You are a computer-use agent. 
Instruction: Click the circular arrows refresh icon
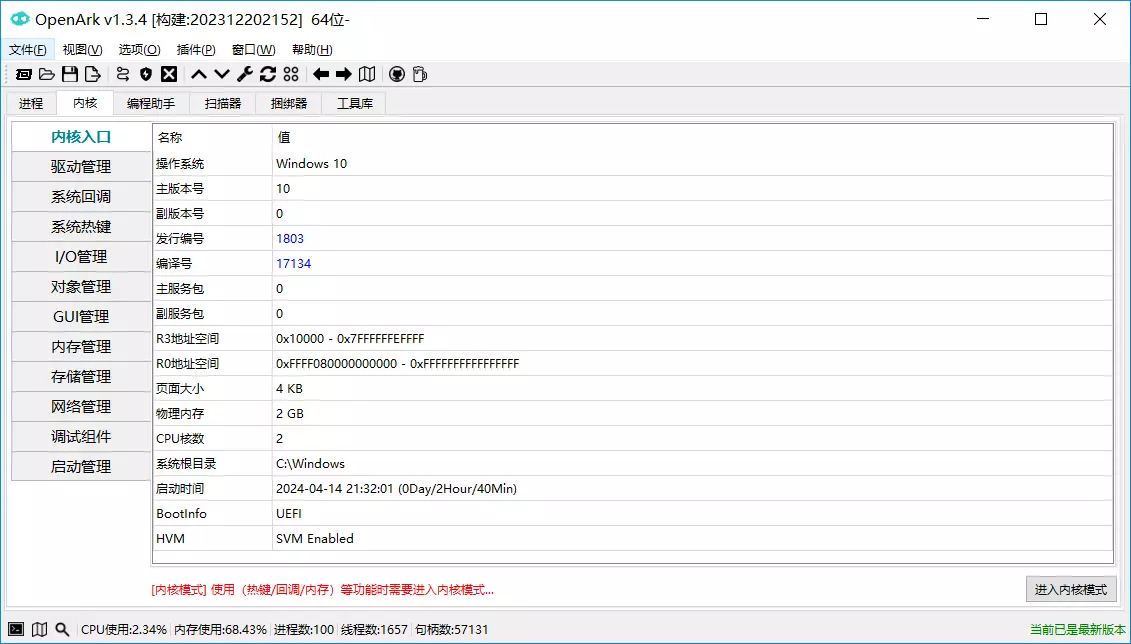tap(268, 74)
